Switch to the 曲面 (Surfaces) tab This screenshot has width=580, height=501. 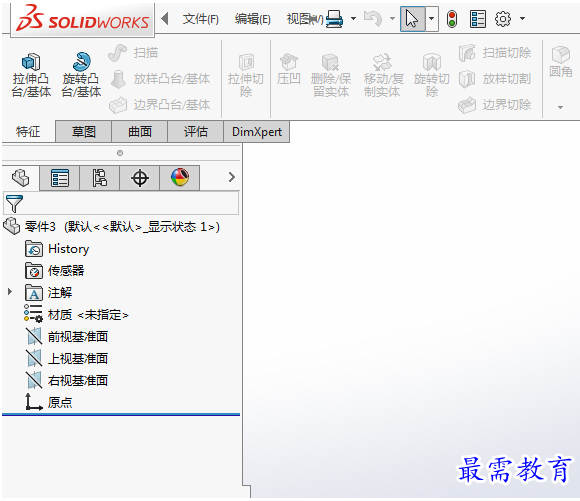point(140,131)
